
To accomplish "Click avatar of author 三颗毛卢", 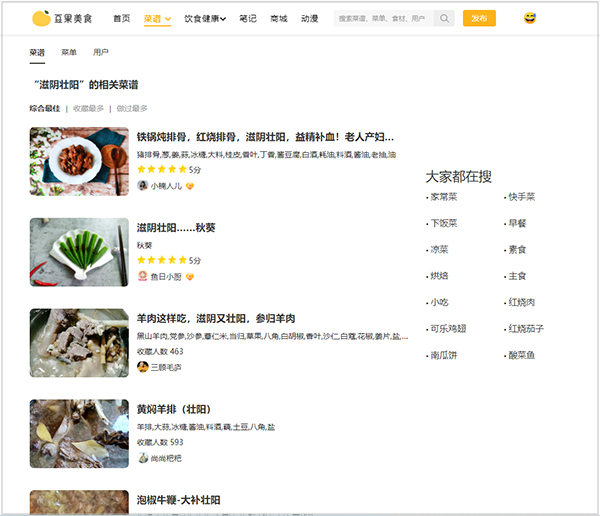I will (x=142, y=366).
